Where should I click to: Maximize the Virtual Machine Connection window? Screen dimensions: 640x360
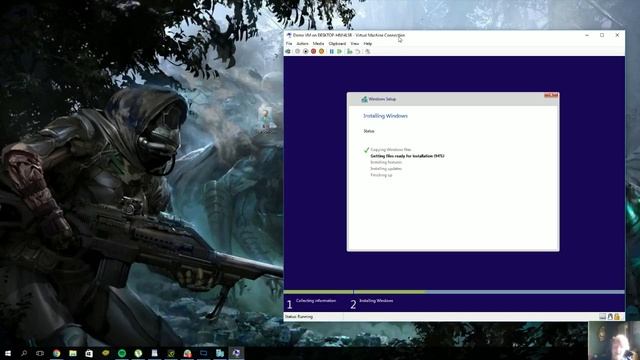[602, 36]
